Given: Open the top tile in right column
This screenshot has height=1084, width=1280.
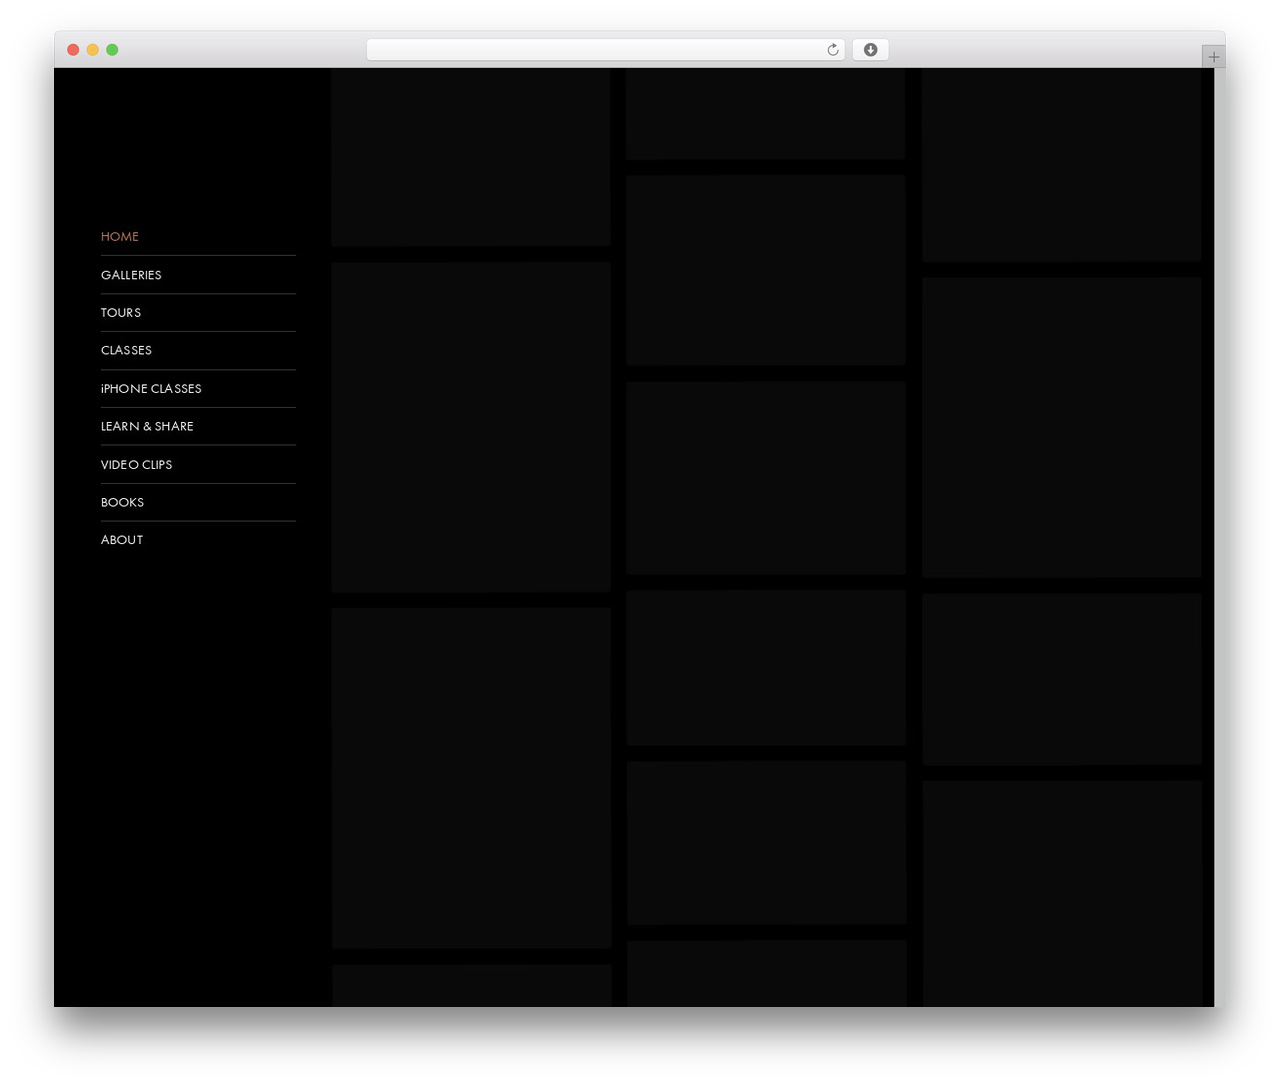Looking at the screenshot, I should [x=1062, y=165].
